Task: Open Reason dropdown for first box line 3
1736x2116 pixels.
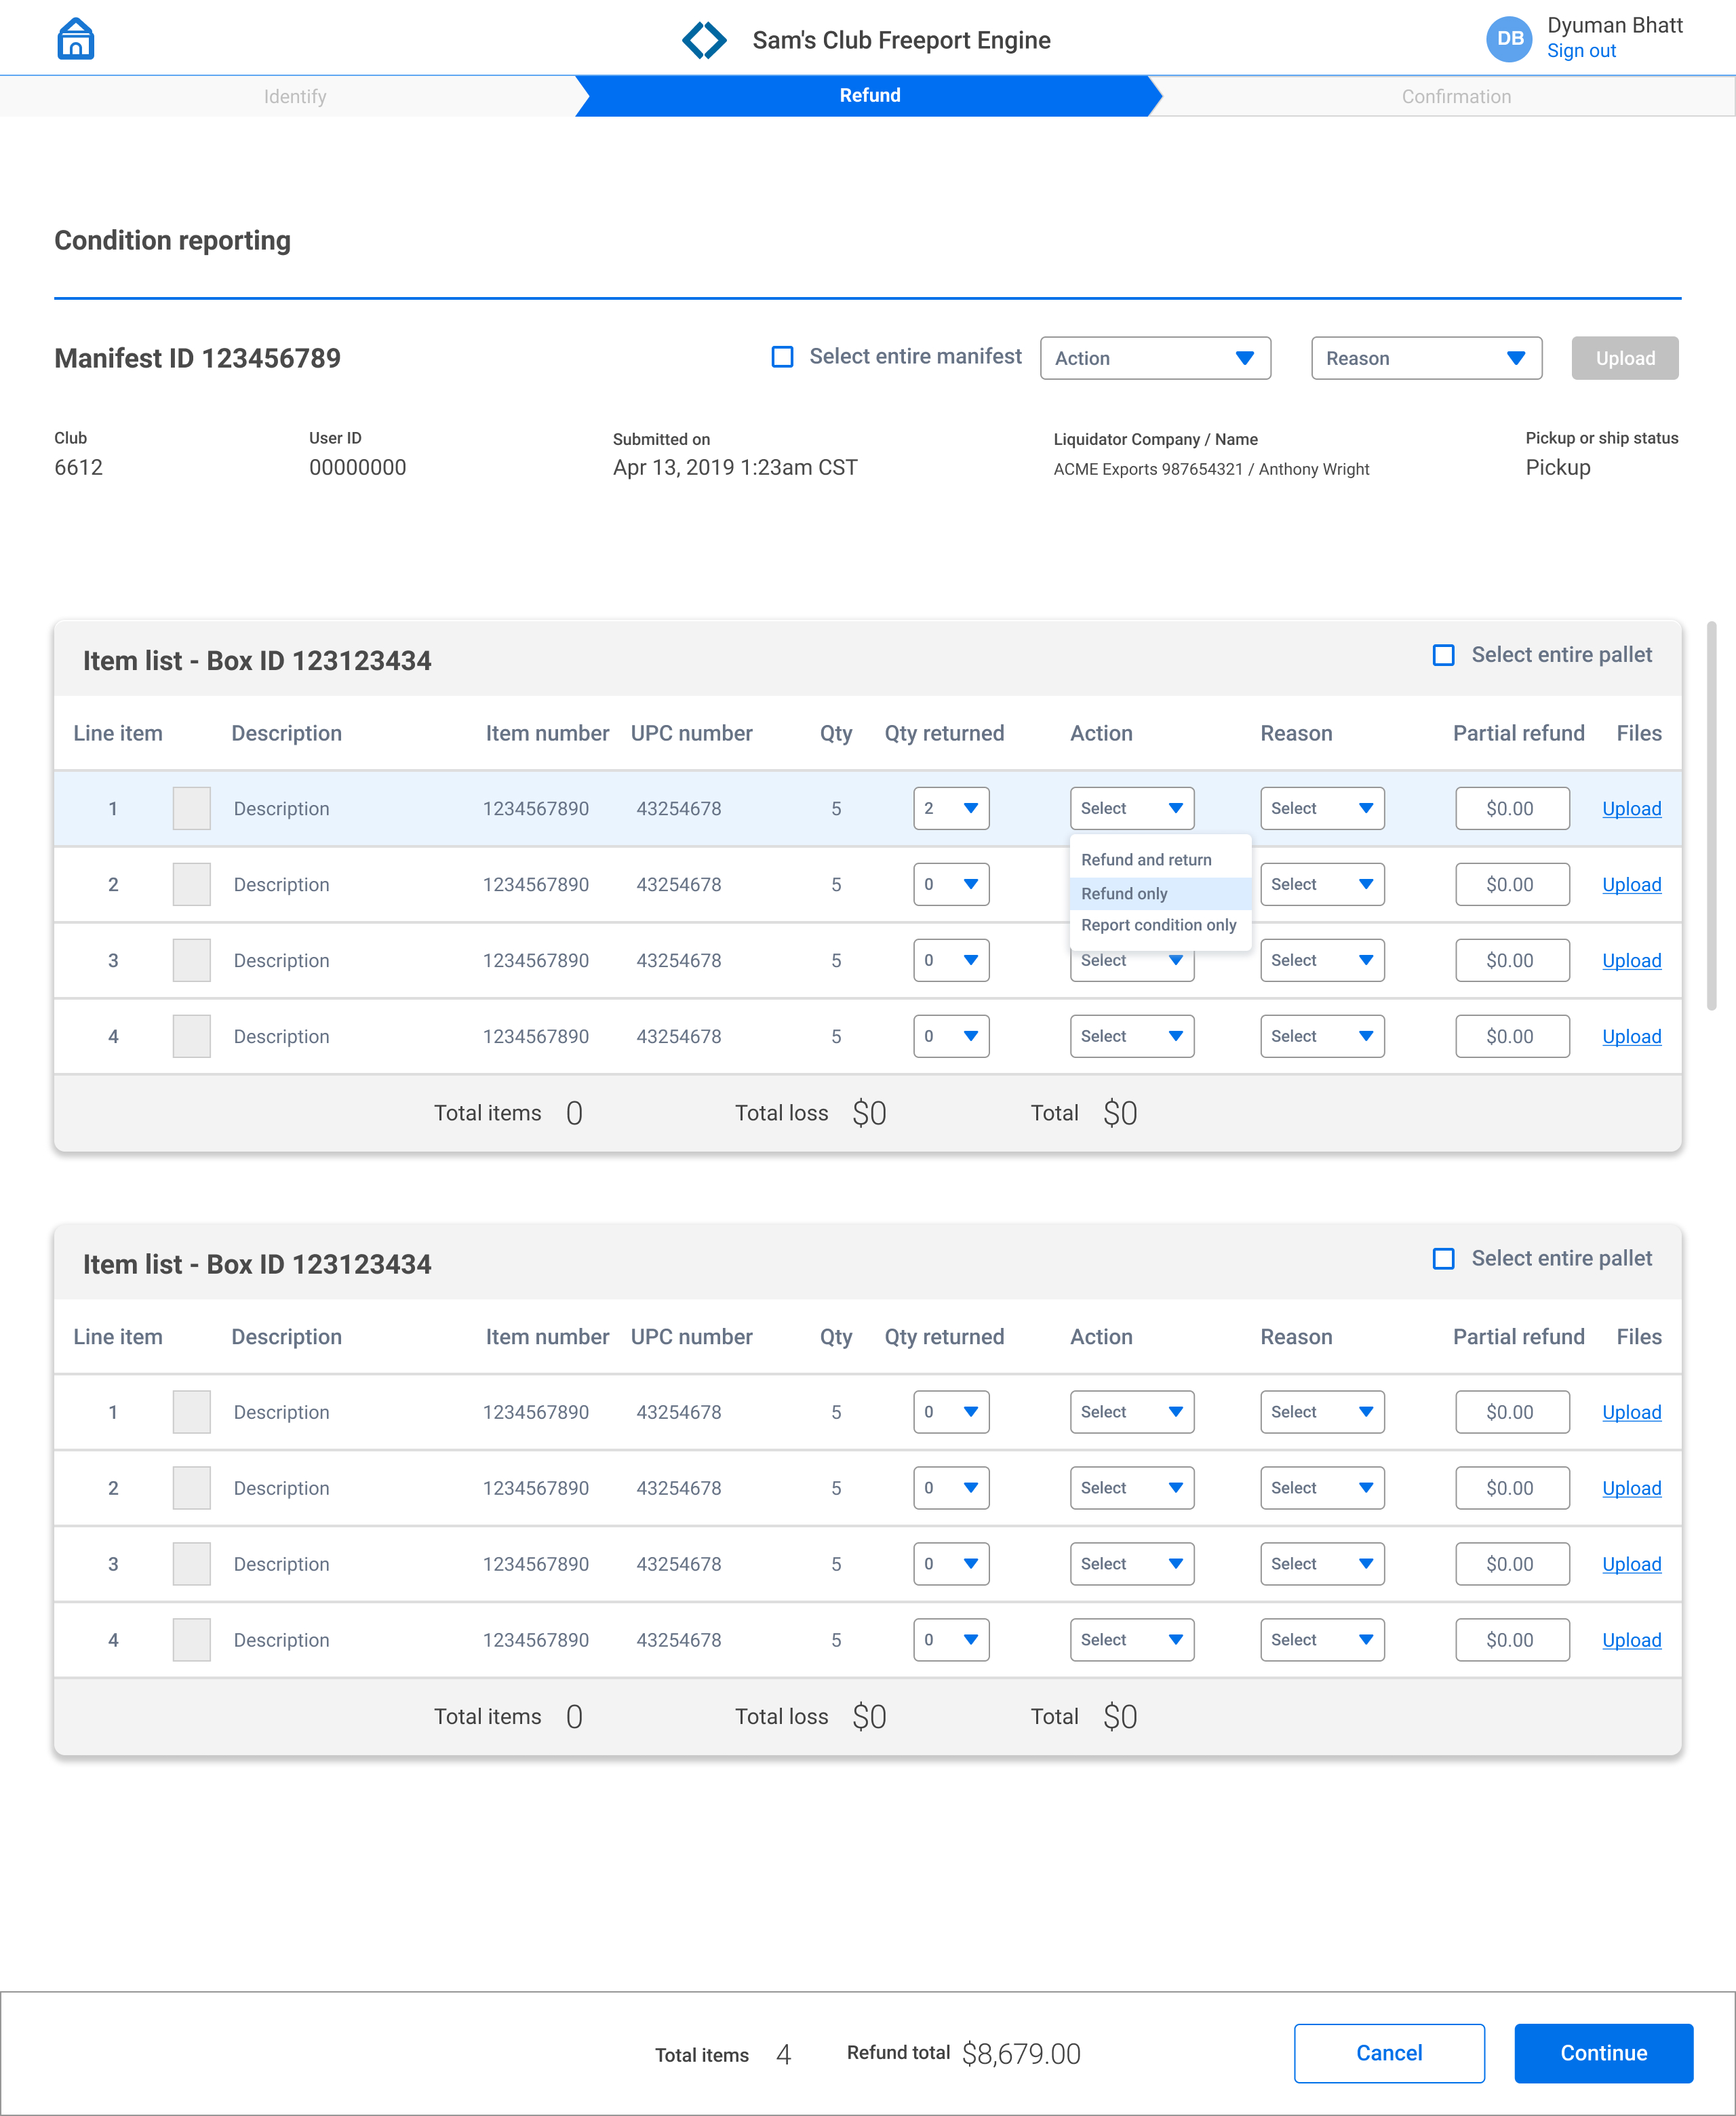Action: (1322, 960)
